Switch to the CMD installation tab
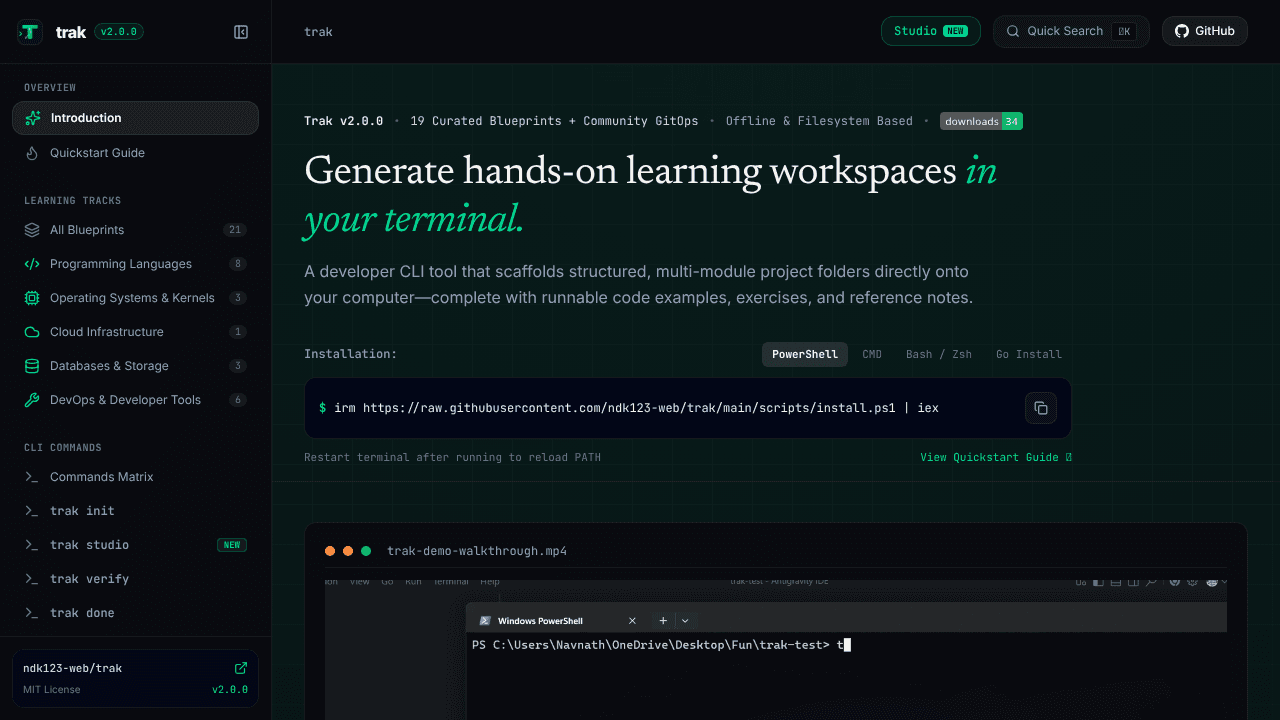This screenshot has width=1280, height=720. [x=872, y=354]
